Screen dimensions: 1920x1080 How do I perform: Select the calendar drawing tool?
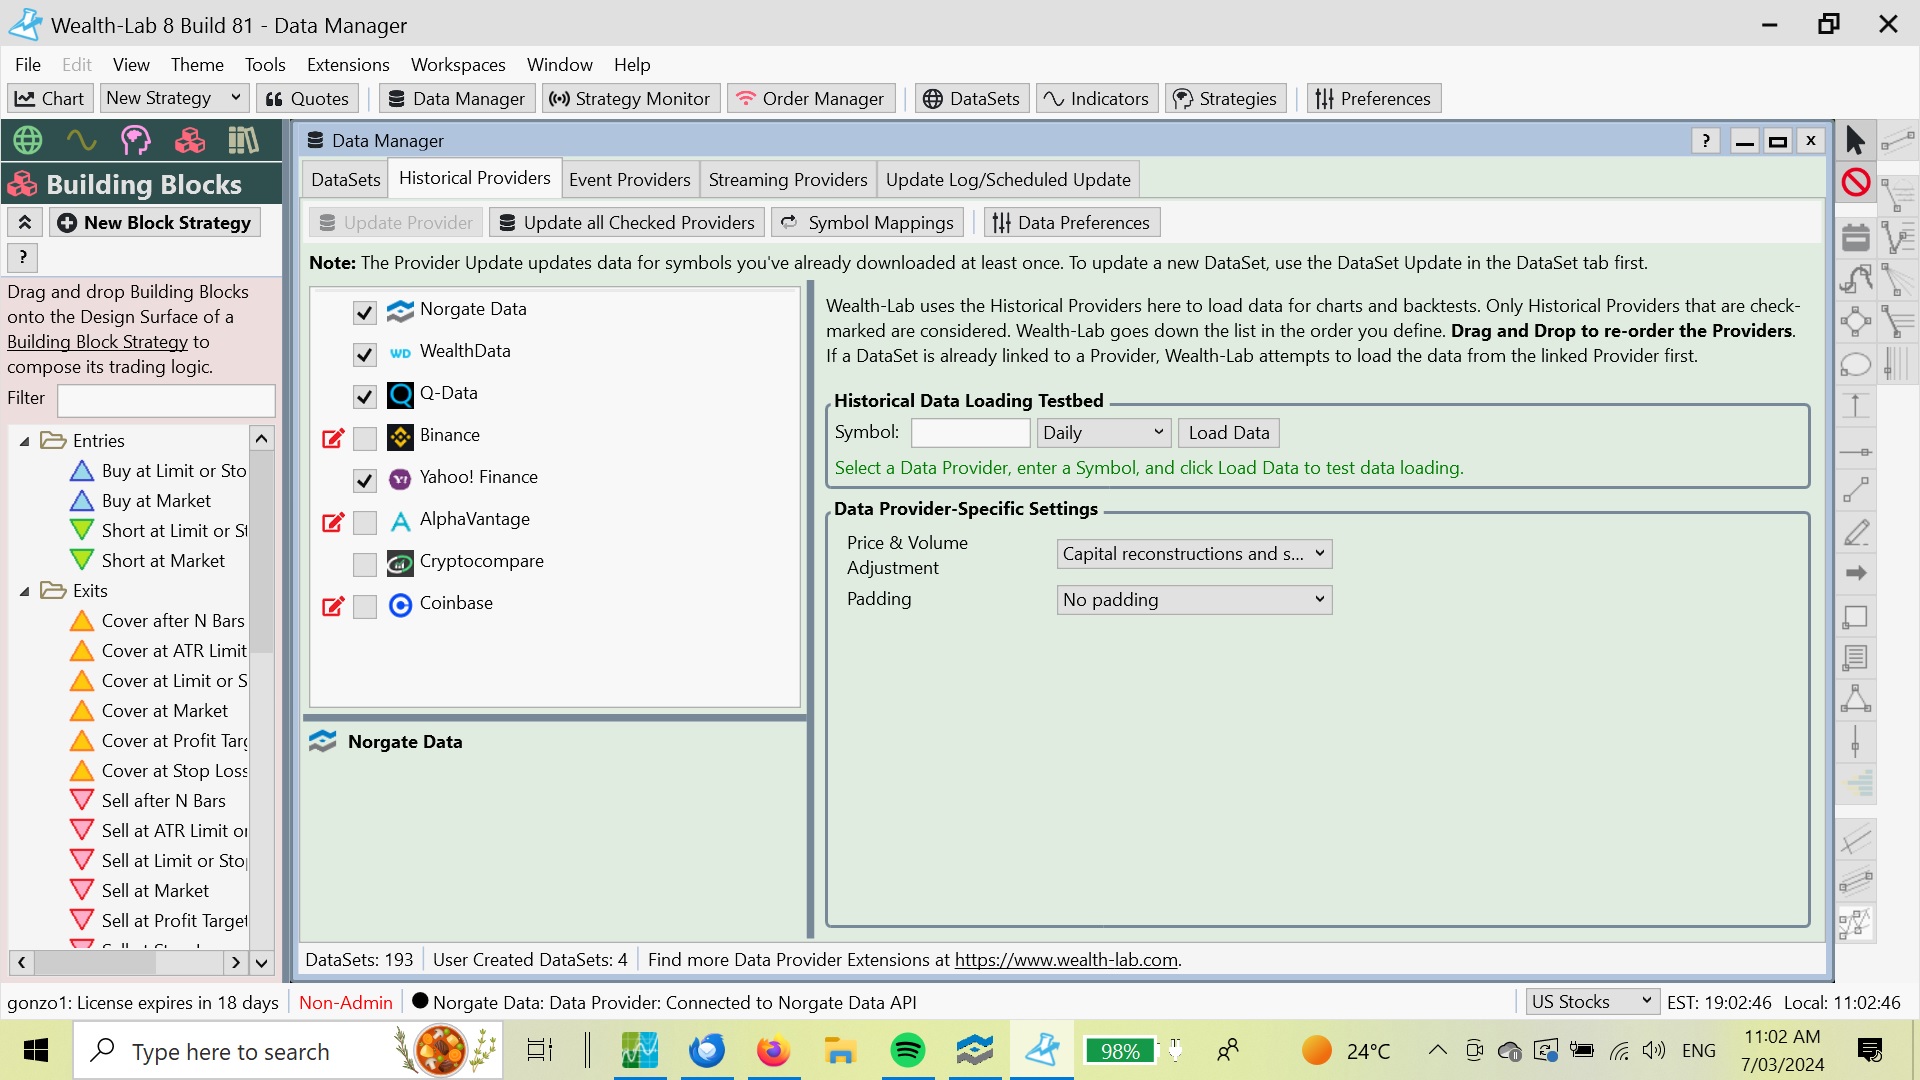pyautogui.click(x=1855, y=237)
